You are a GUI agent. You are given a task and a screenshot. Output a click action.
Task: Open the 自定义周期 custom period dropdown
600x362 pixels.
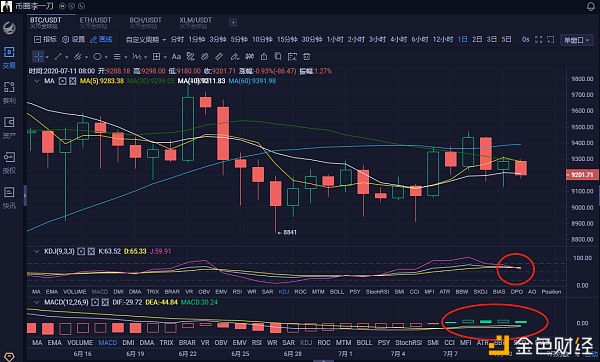coord(146,39)
